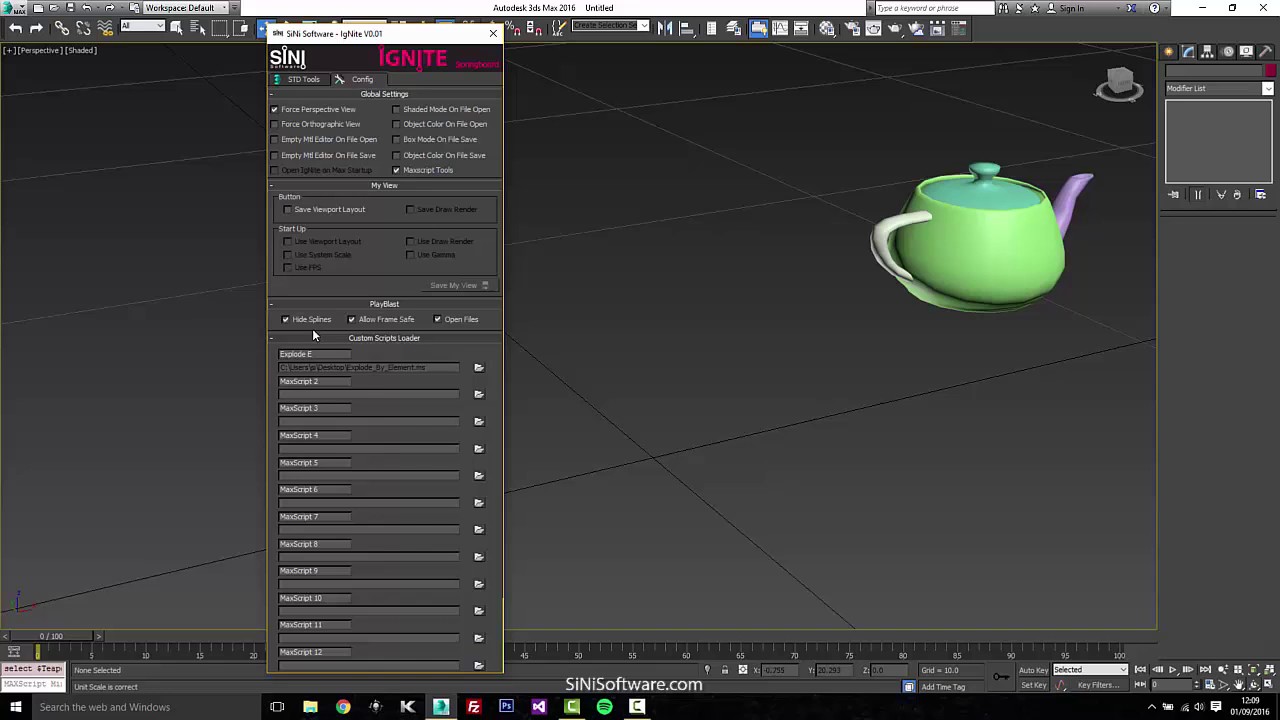Click the Mirror tool in the main toolbar
The width and height of the screenshot is (1280, 720).
point(665,28)
